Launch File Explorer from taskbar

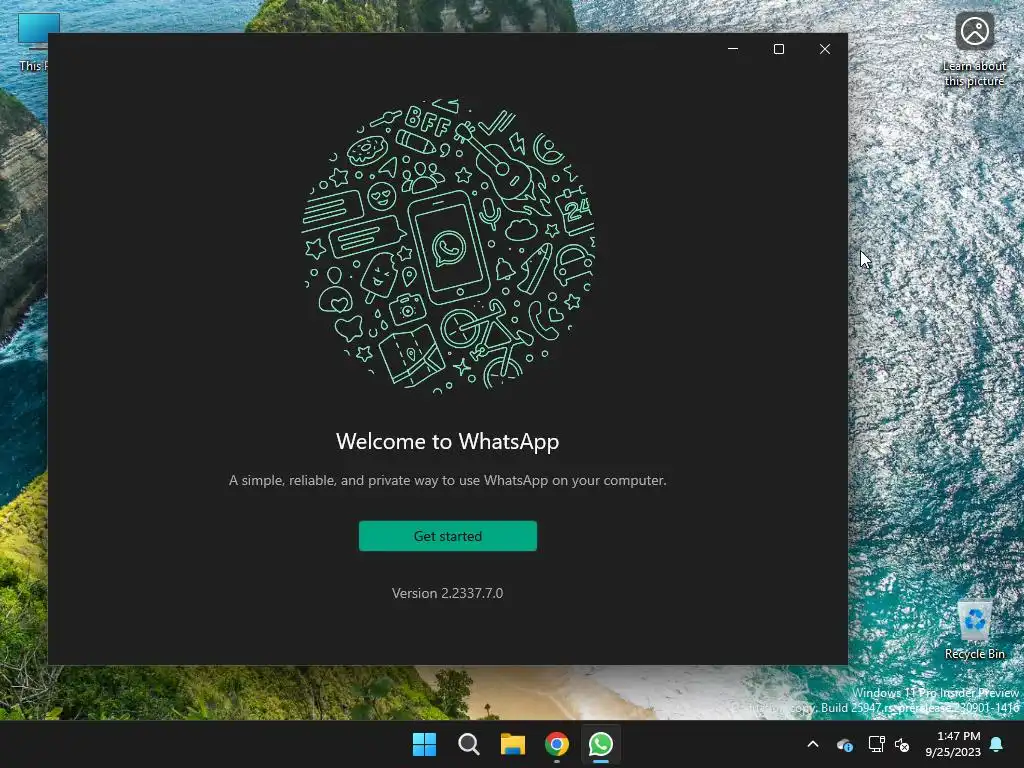(x=513, y=744)
